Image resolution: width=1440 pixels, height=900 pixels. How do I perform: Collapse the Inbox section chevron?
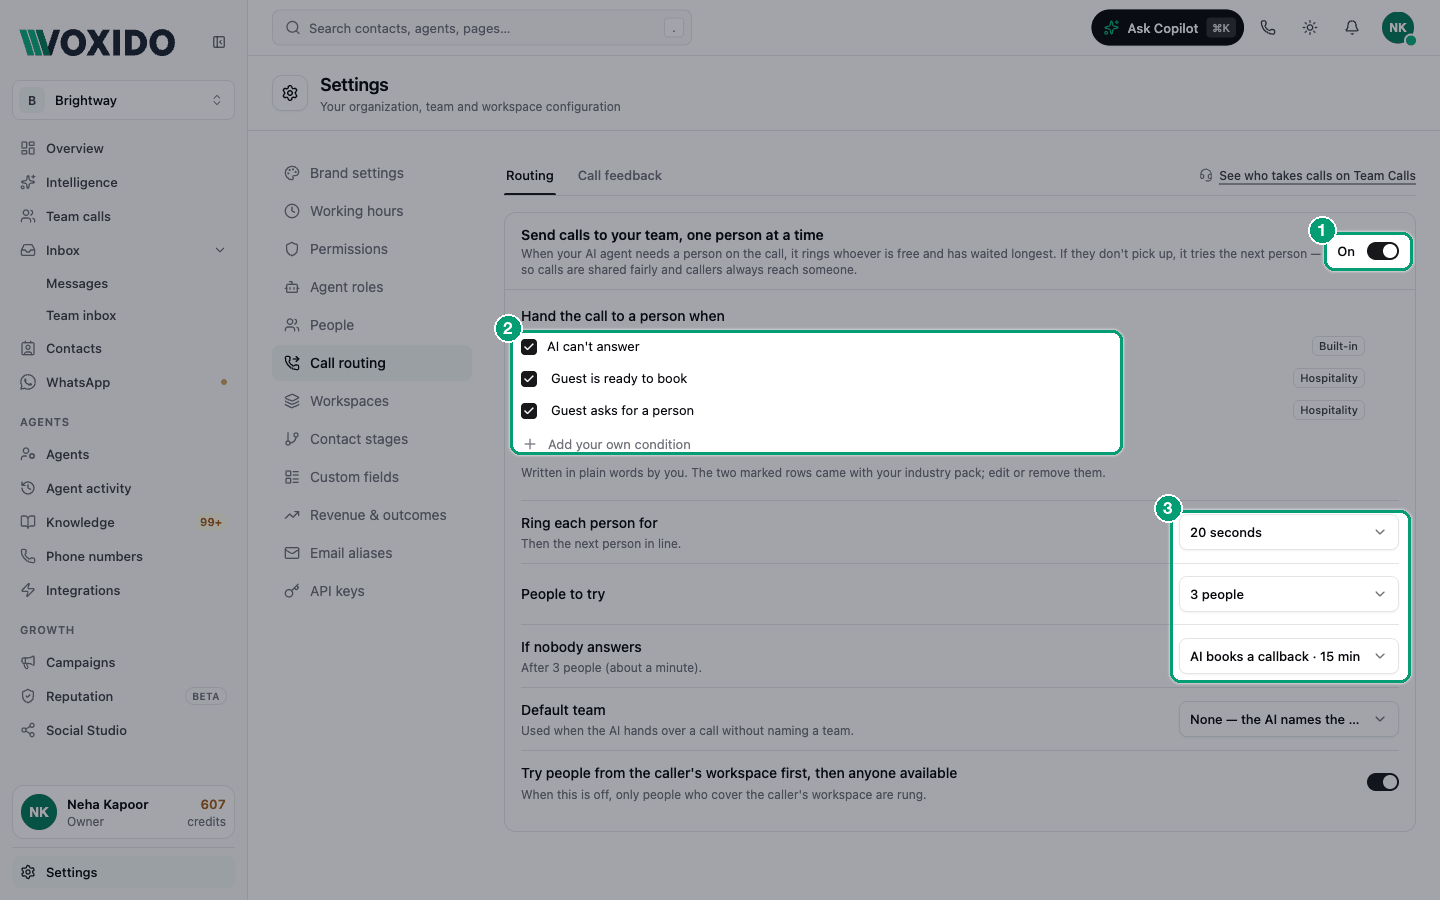(220, 250)
